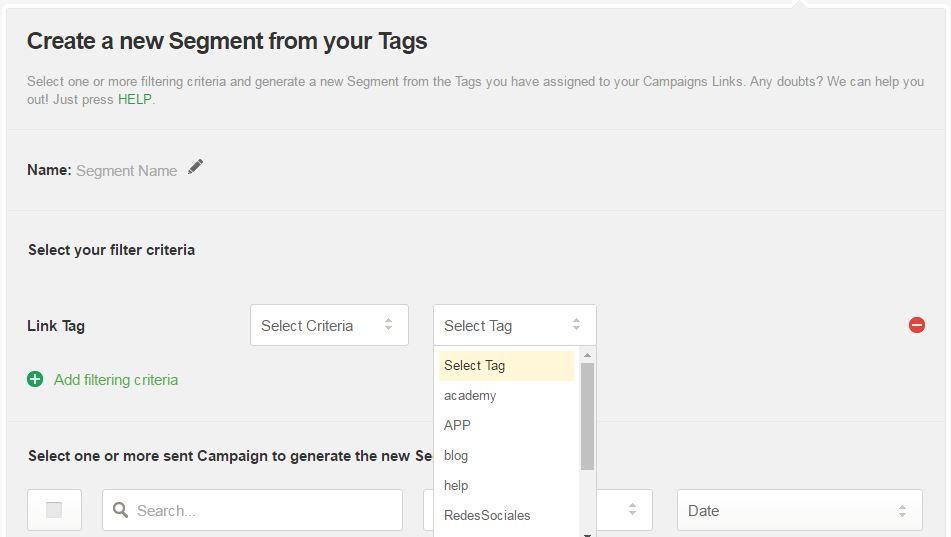Image resolution: width=951 pixels, height=537 pixels.
Task: Click the pencil icon to edit segment name
Action: click(x=195, y=167)
